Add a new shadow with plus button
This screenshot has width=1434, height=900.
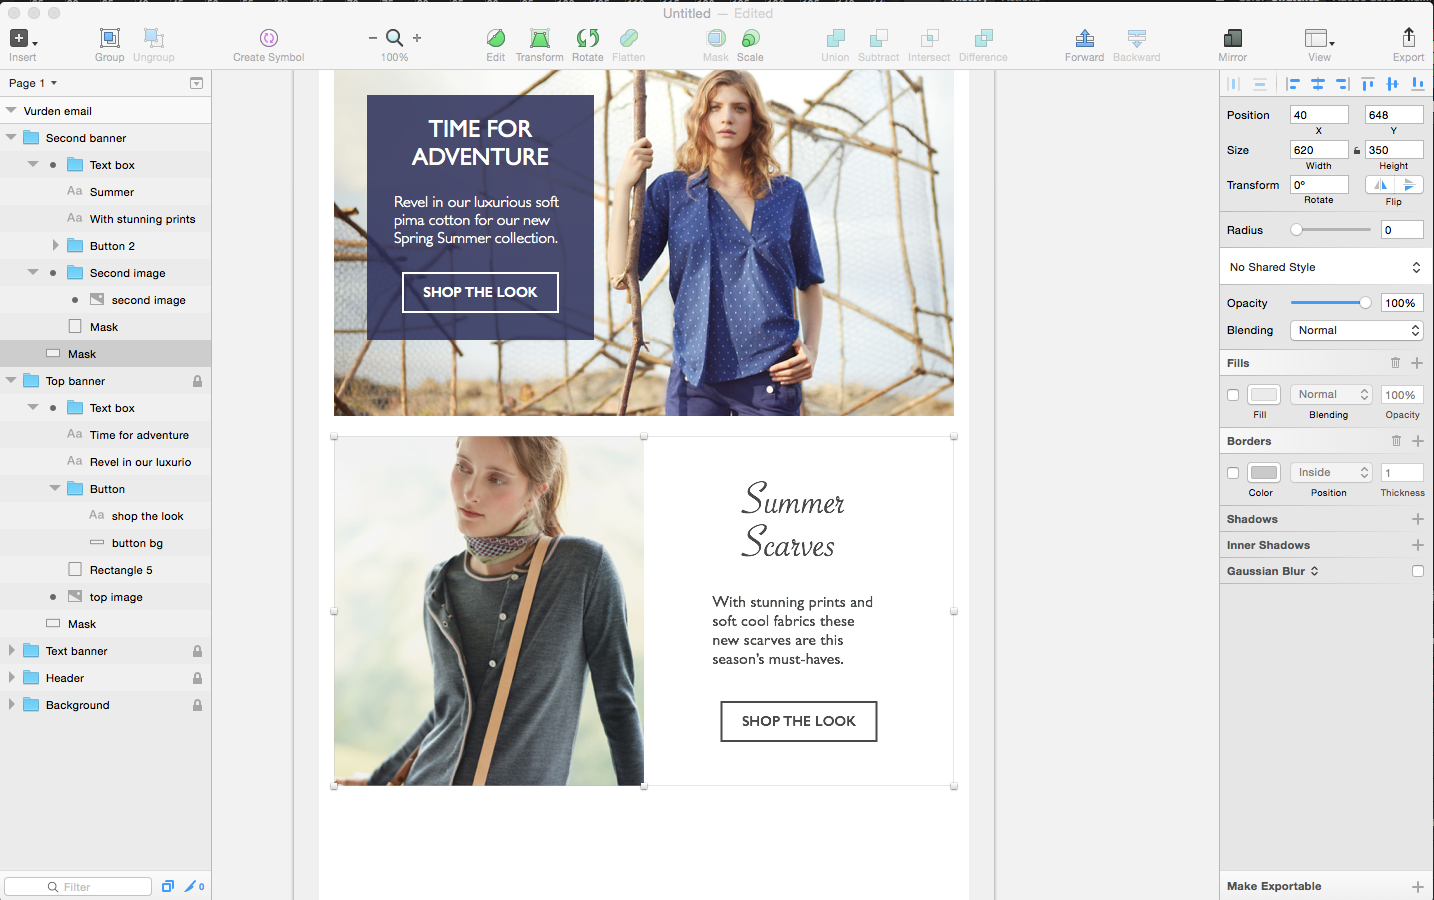1417,519
